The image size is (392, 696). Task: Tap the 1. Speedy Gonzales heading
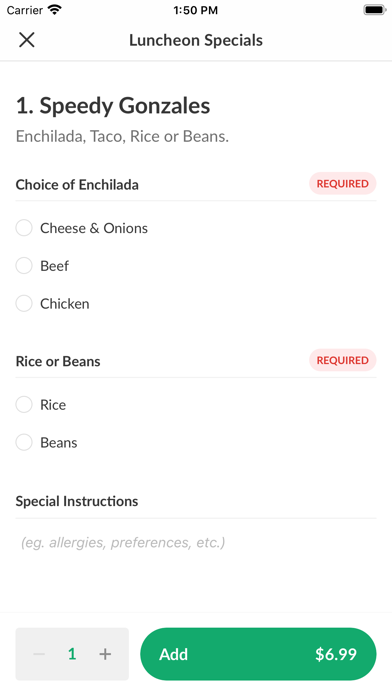pos(113,106)
